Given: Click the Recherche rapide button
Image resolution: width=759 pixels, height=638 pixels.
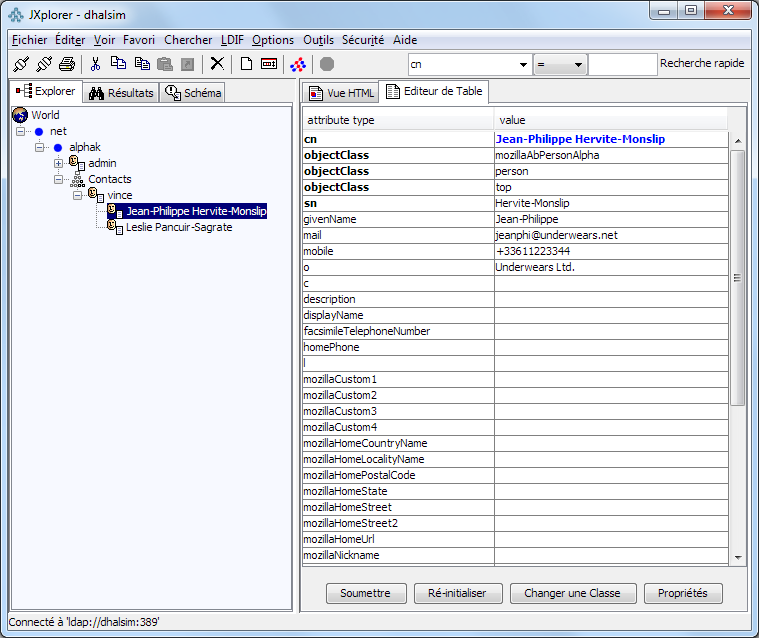Looking at the screenshot, I should (x=702, y=63).
